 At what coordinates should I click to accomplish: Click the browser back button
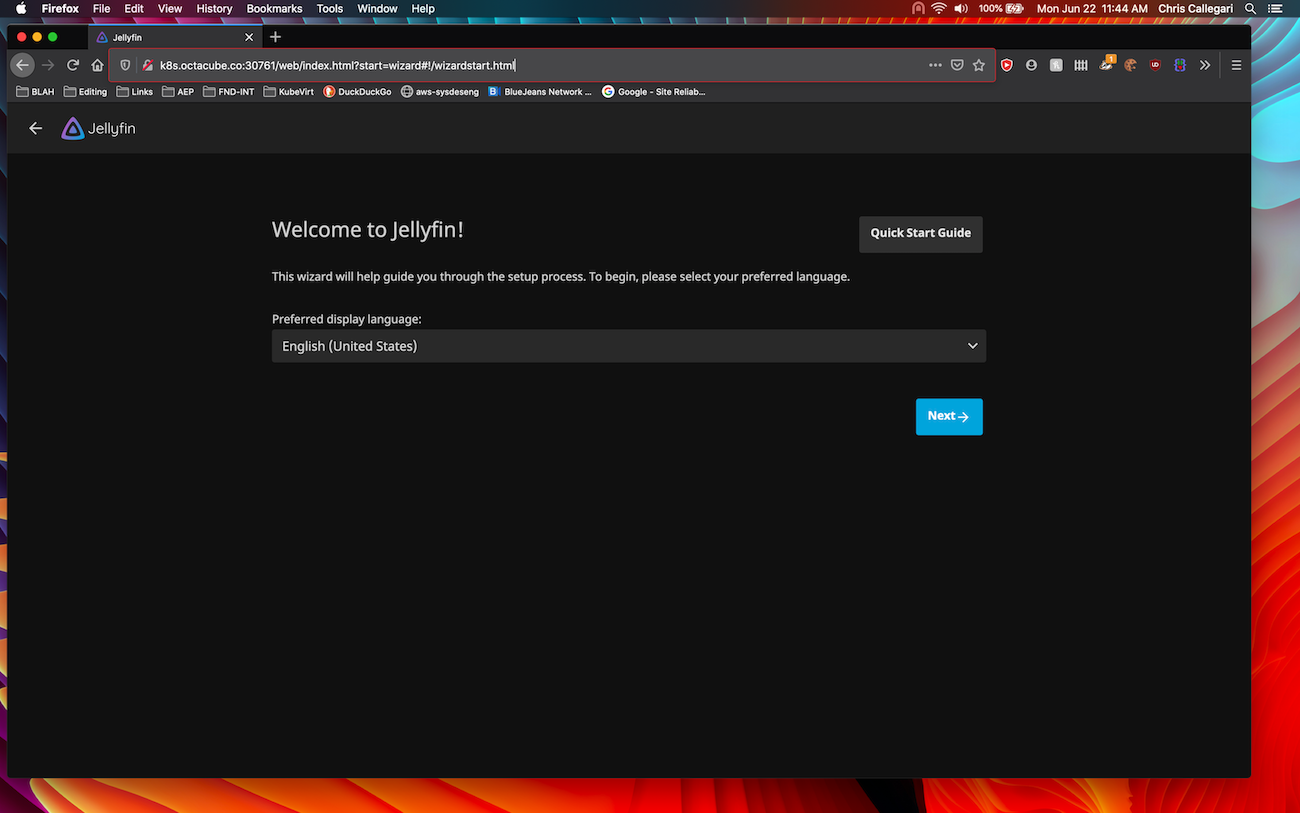[x=22, y=65]
